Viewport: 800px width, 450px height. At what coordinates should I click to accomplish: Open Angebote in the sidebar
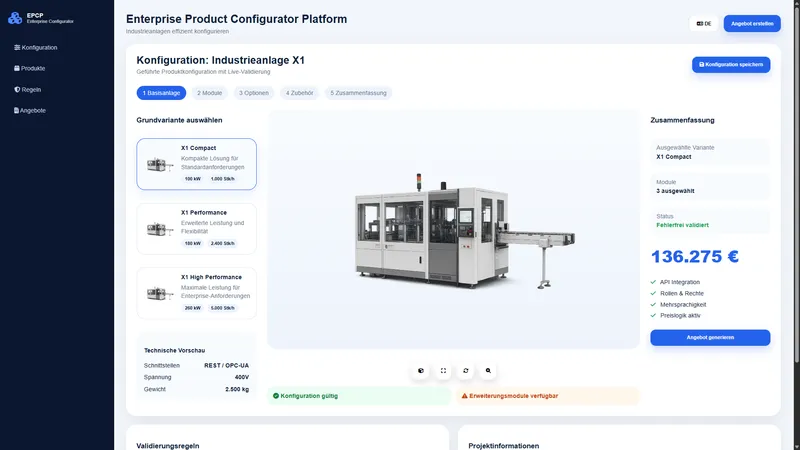[x=30, y=110]
